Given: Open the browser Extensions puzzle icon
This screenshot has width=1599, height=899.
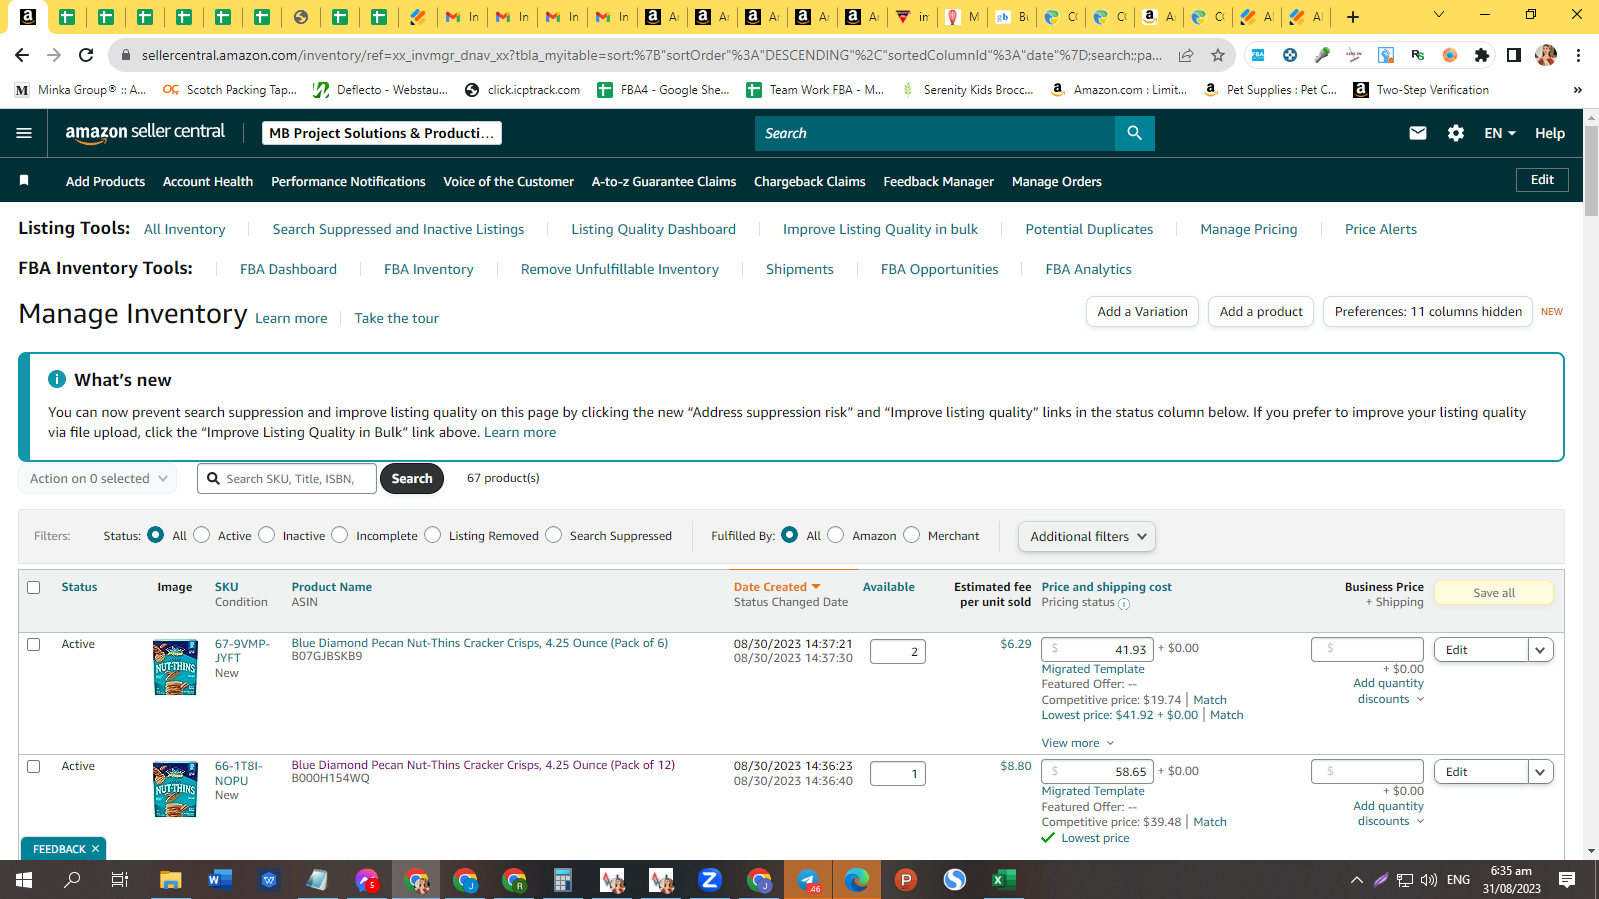Looking at the screenshot, I should tap(1482, 55).
